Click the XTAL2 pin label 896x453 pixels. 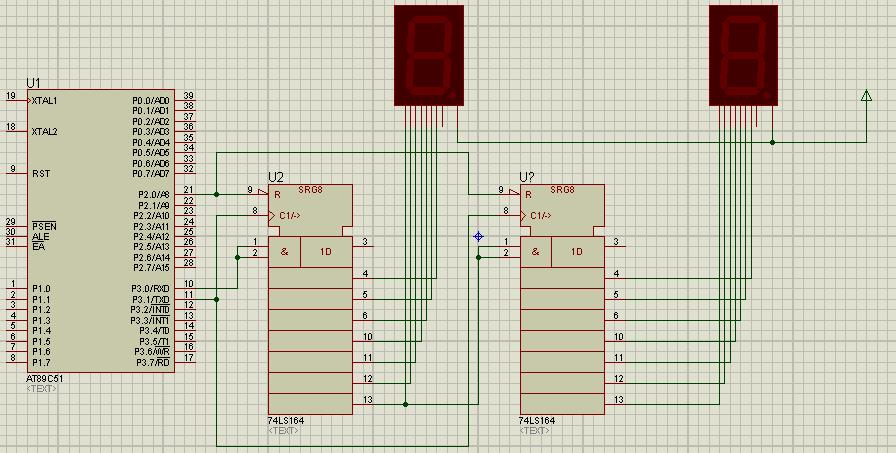pyautogui.click(x=45, y=131)
